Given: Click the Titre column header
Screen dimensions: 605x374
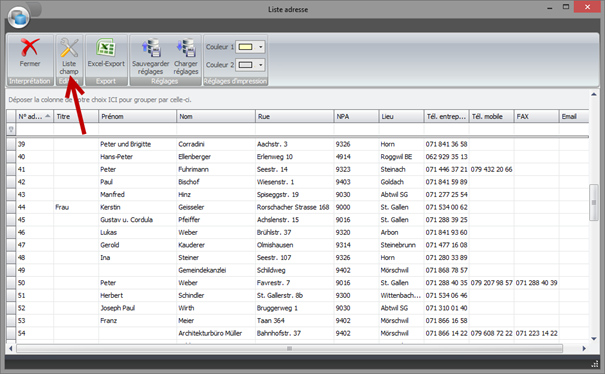Looking at the screenshot, I should click(76, 116).
